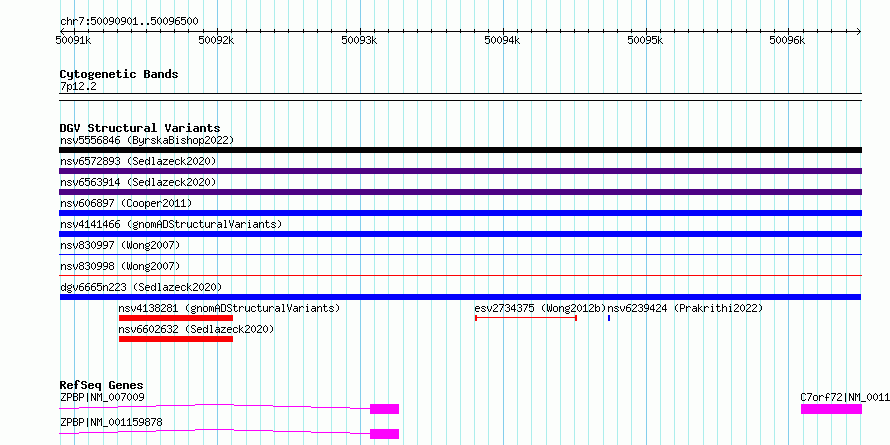Select the ZPBP NM_001159878 exon box
890x445 pixels.
(x=385, y=434)
